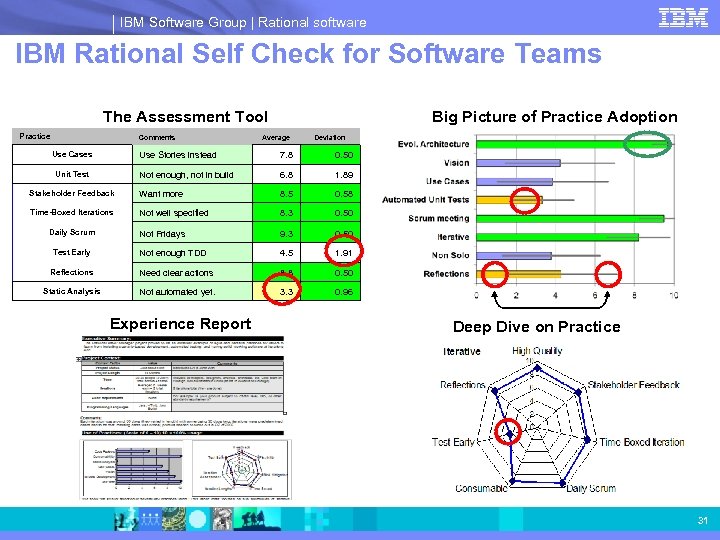Click the High Quality data point on radar
The height and width of the screenshot is (540, 720).
pyautogui.click(x=538, y=368)
